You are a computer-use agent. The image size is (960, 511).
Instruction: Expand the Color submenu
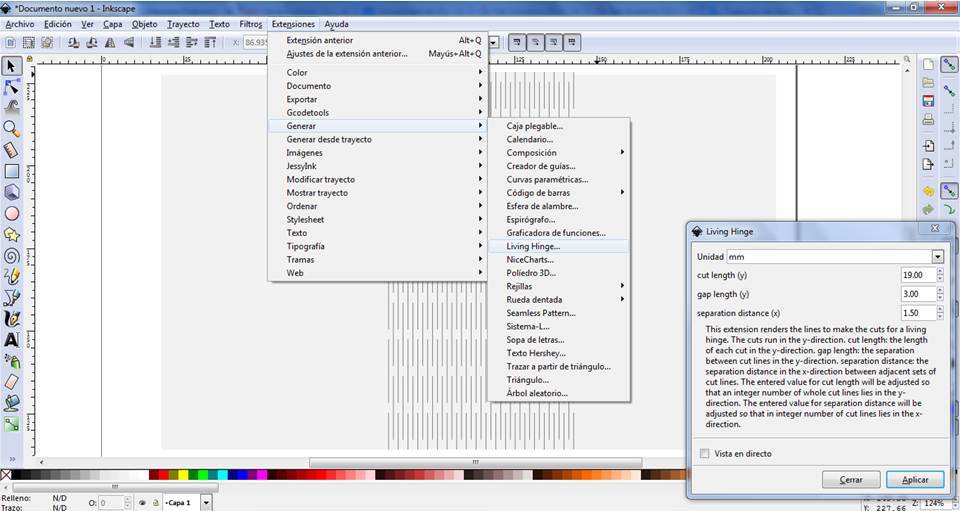pos(378,72)
